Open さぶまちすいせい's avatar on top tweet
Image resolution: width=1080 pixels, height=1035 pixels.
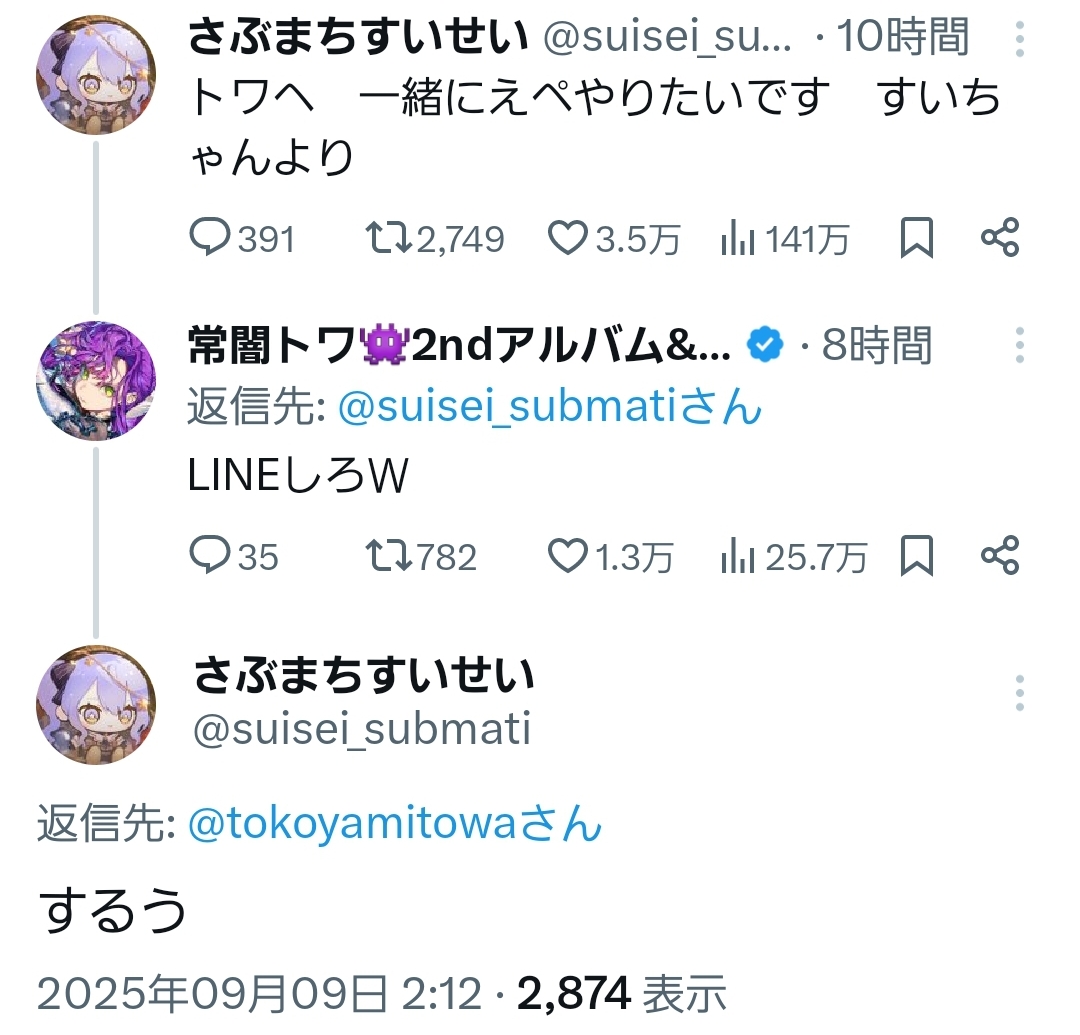coord(96,74)
